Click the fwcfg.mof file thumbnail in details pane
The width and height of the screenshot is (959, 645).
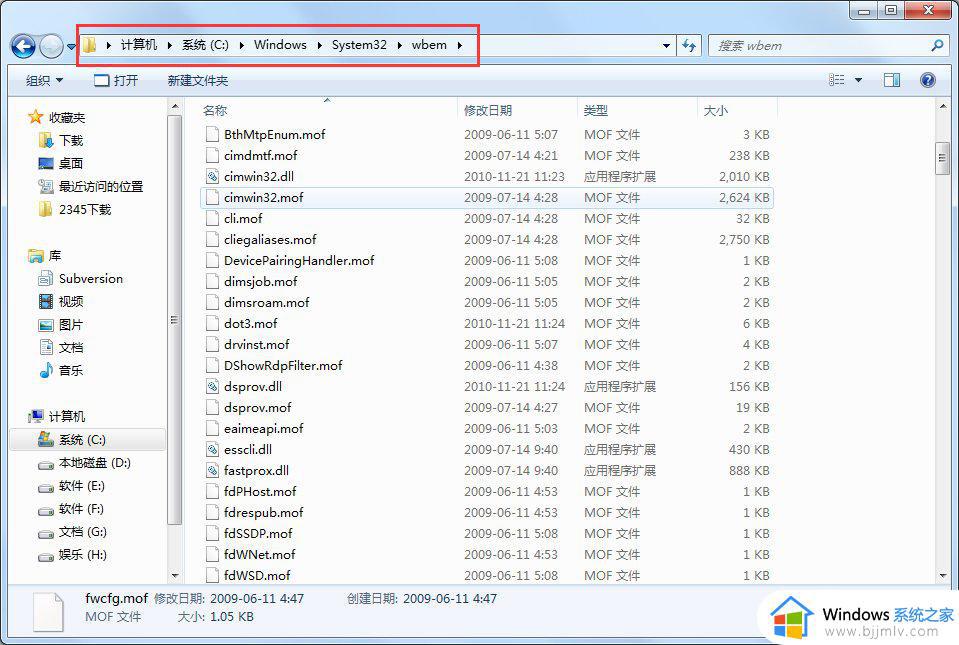pyautogui.click(x=48, y=612)
